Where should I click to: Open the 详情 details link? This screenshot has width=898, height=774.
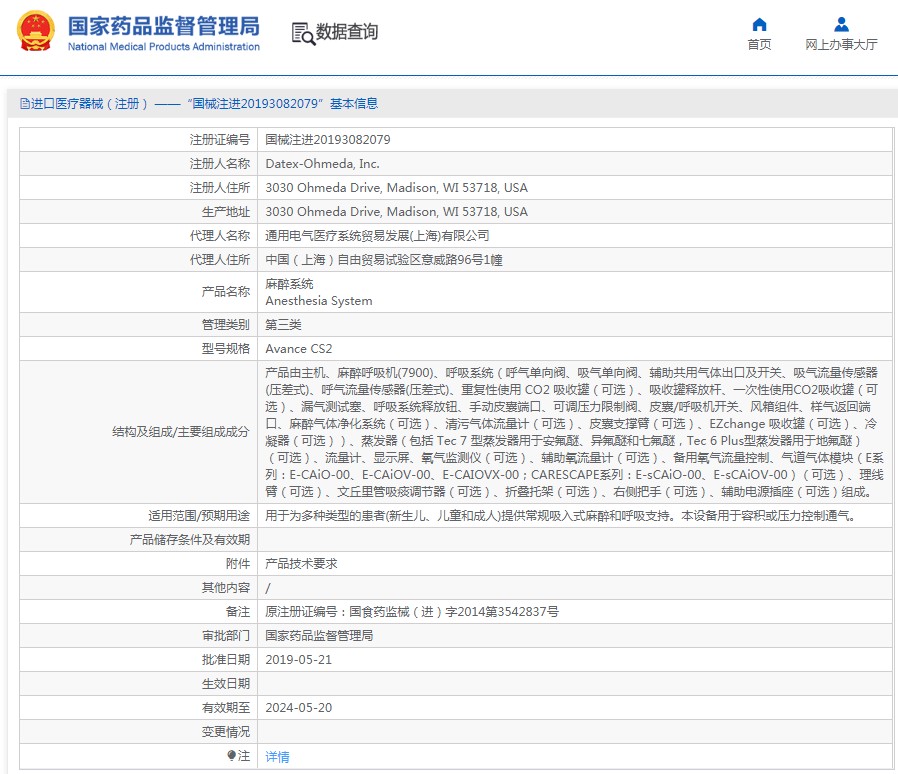coord(277,756)
